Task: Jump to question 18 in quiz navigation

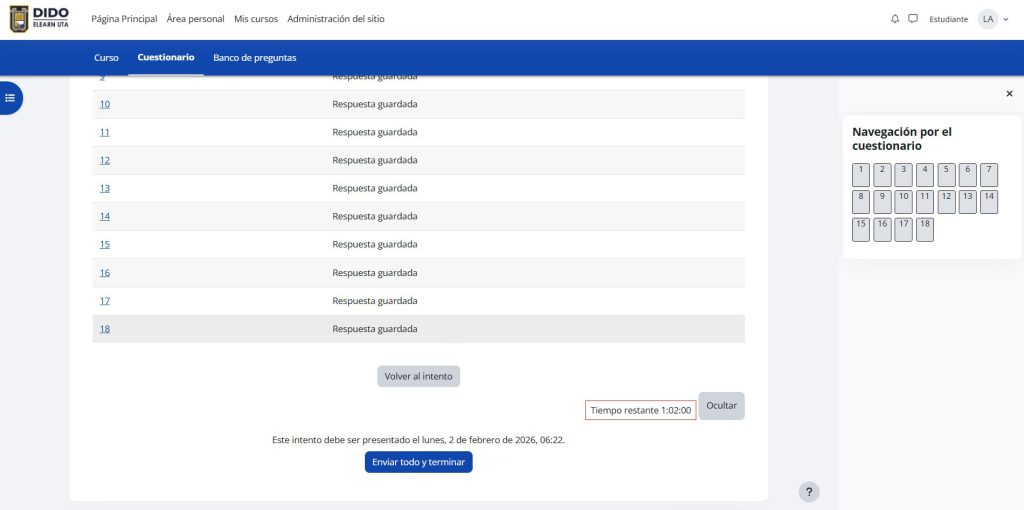Action: tap(925, 230)
